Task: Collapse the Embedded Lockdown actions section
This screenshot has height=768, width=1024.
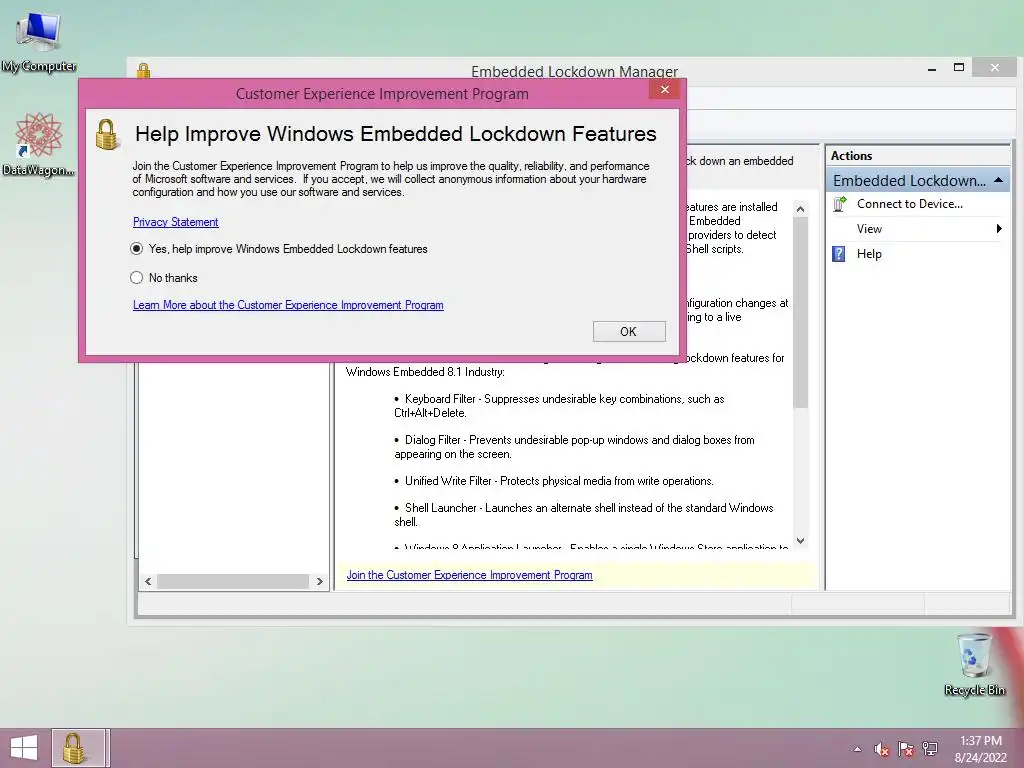Action: (x=998, y=180)
